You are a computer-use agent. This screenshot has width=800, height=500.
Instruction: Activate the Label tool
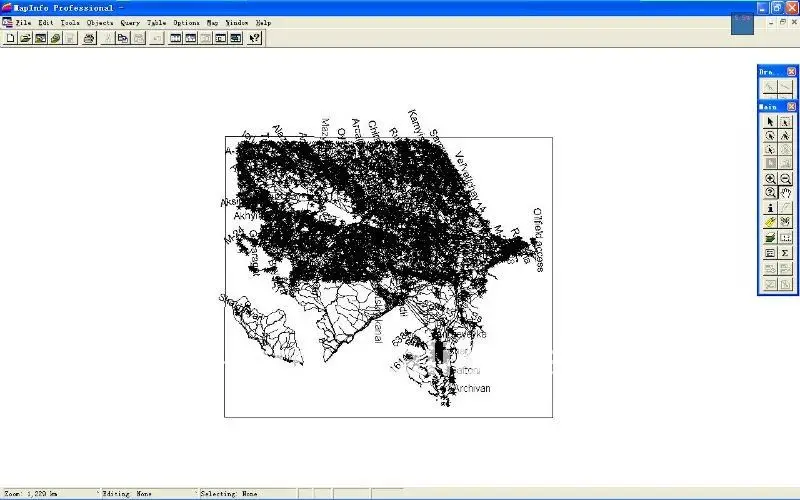(x=770, y=222)
